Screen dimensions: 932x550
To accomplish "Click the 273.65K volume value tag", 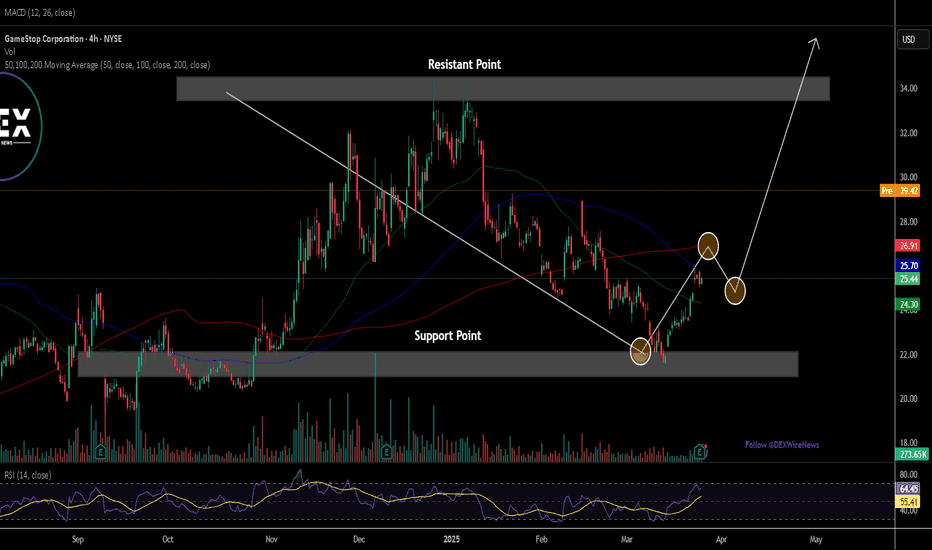I will point(912,454).
